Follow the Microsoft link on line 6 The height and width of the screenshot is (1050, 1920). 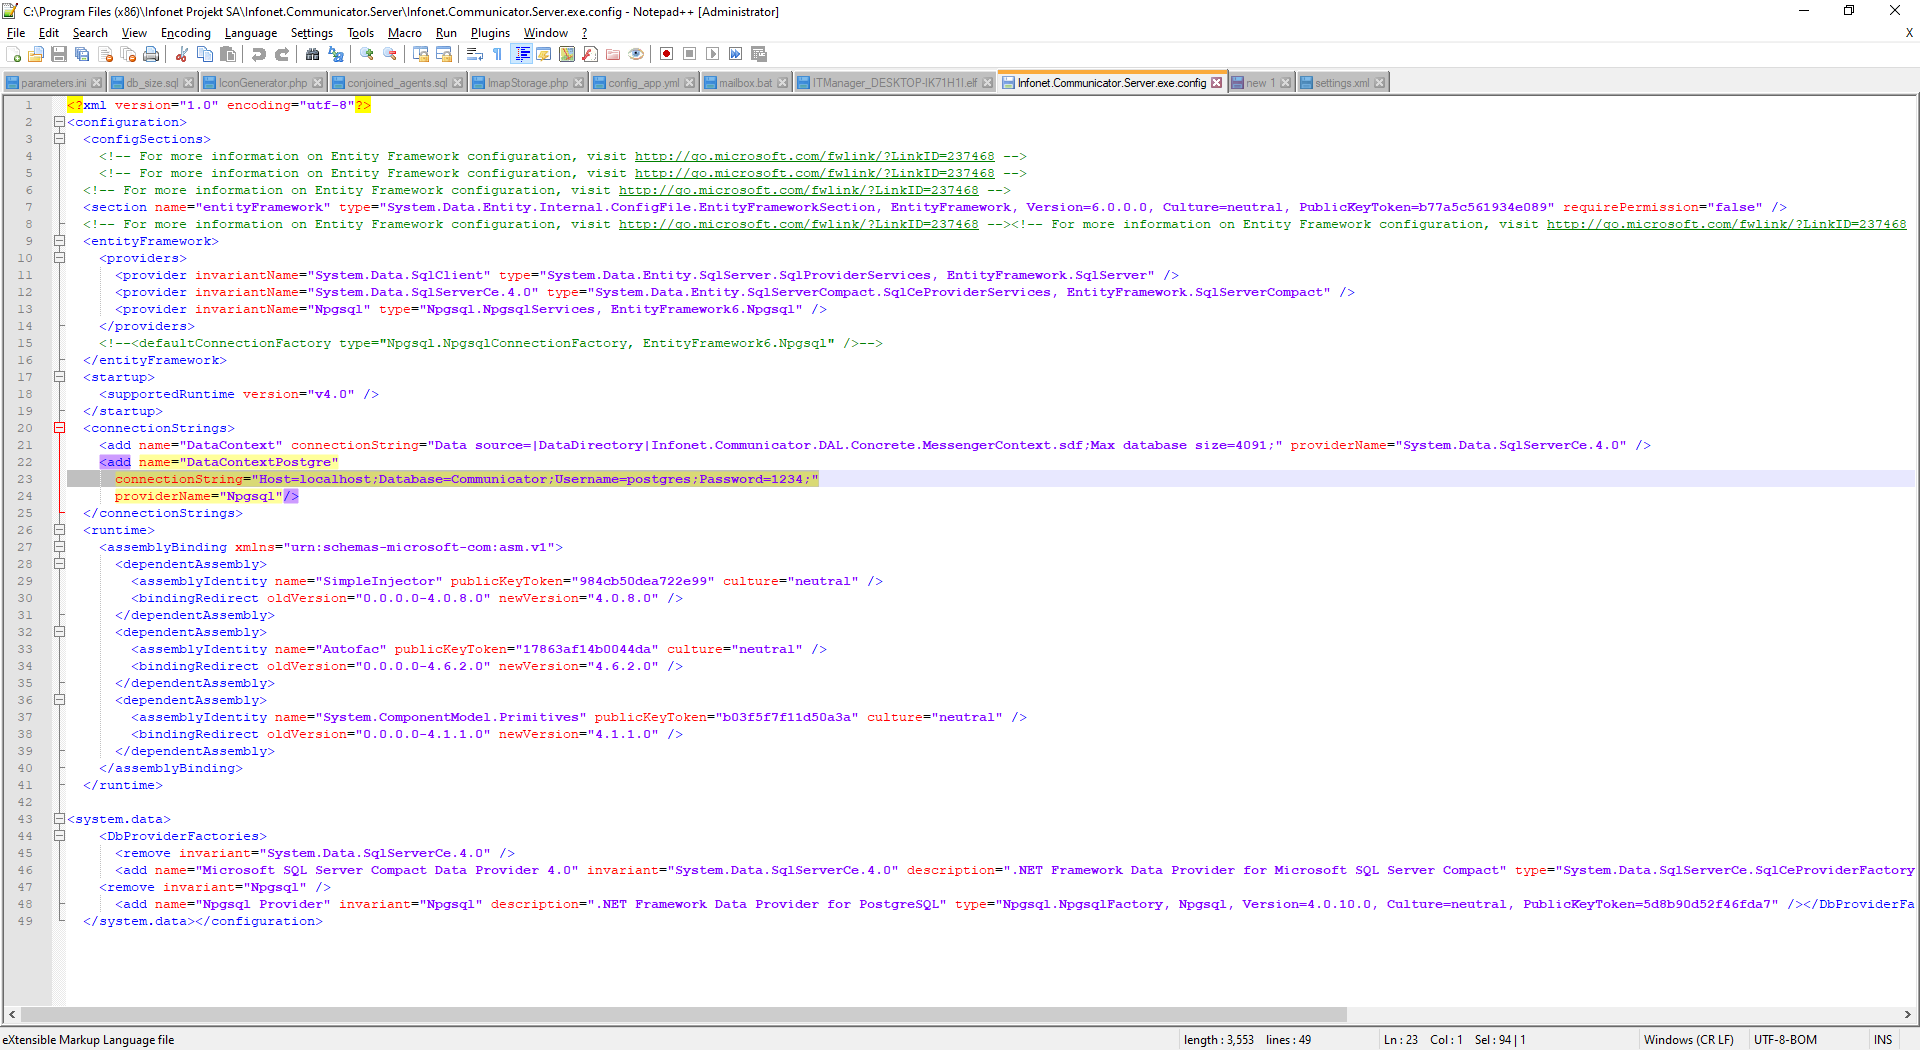click(x=798, y=190)
